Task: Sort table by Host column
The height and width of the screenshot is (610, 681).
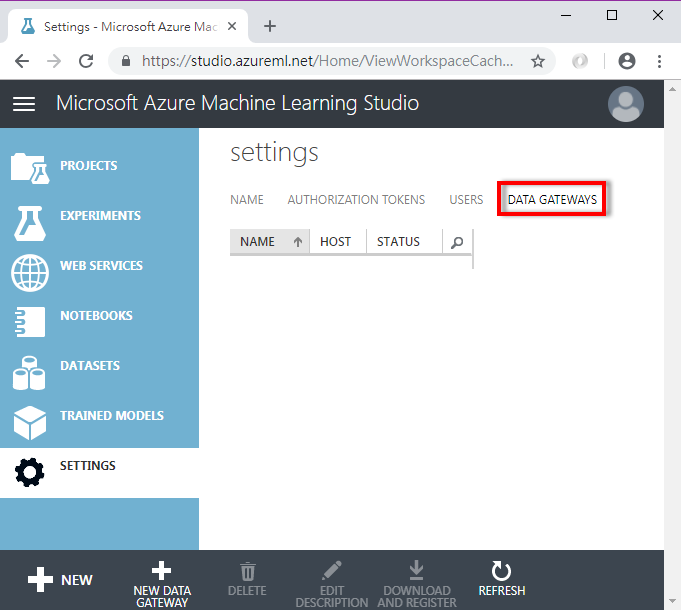Action: pyautogui.click(x=338, y=241)
